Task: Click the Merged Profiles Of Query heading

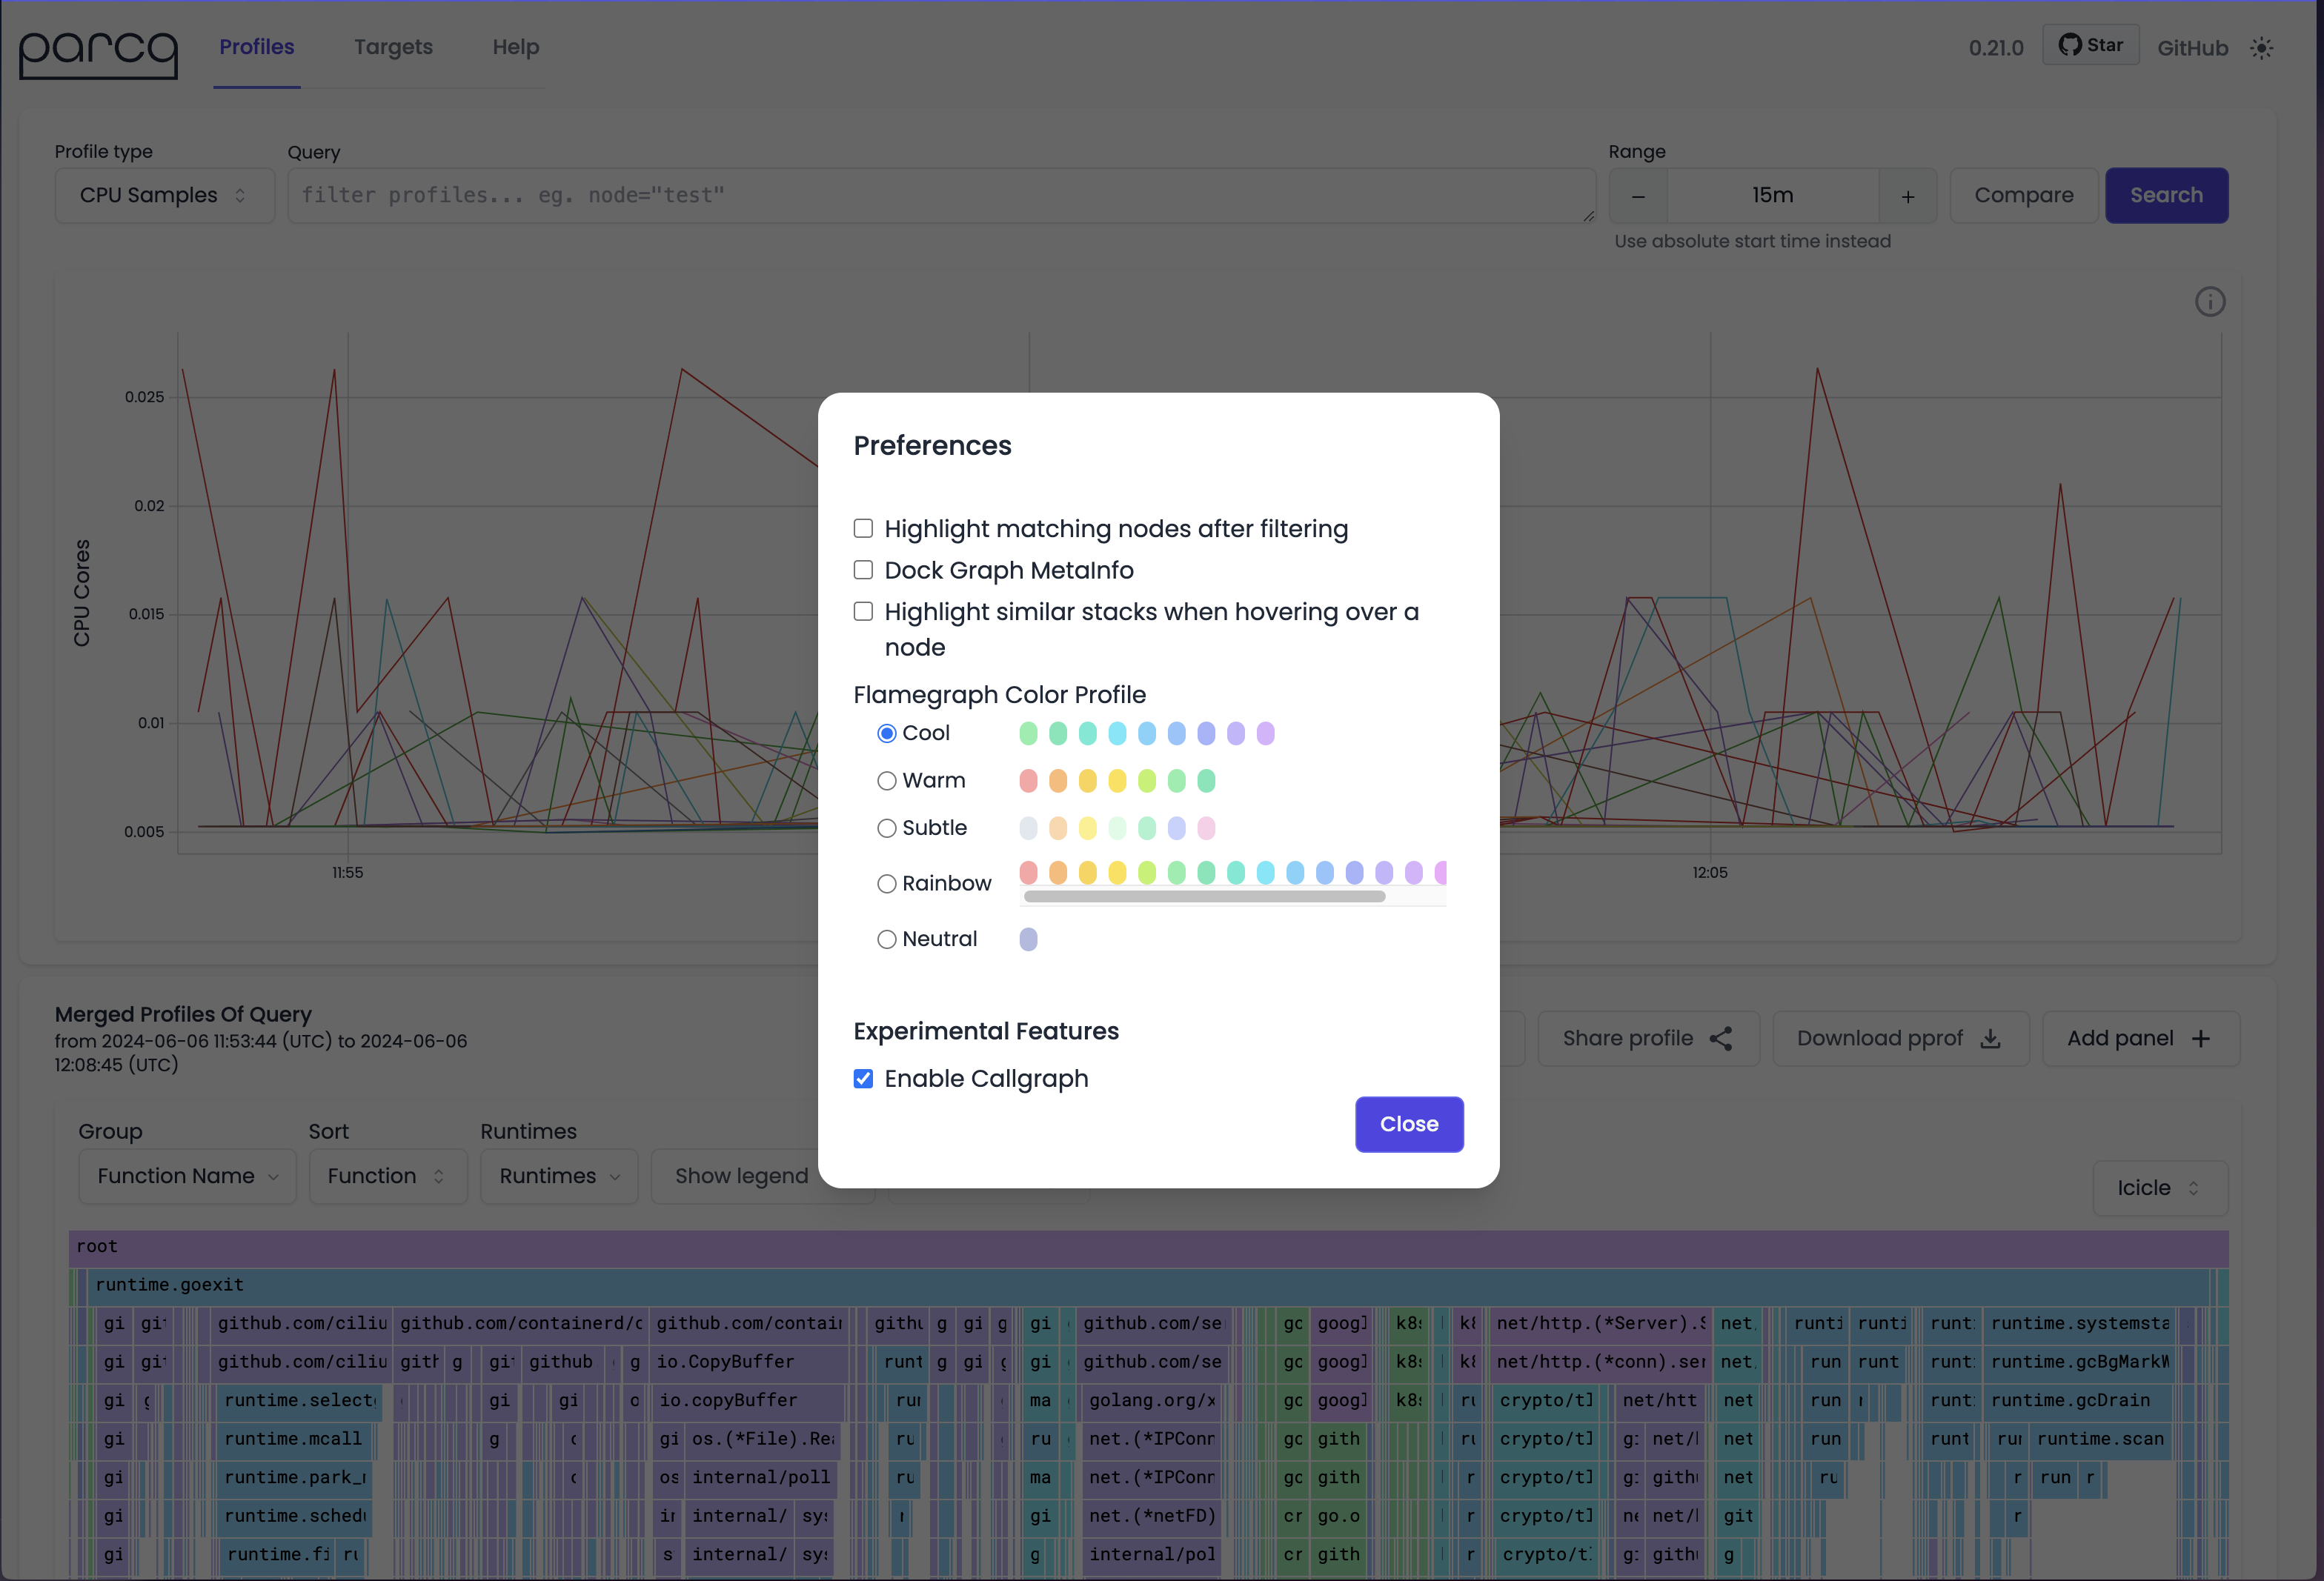Action: [183, 1014]
